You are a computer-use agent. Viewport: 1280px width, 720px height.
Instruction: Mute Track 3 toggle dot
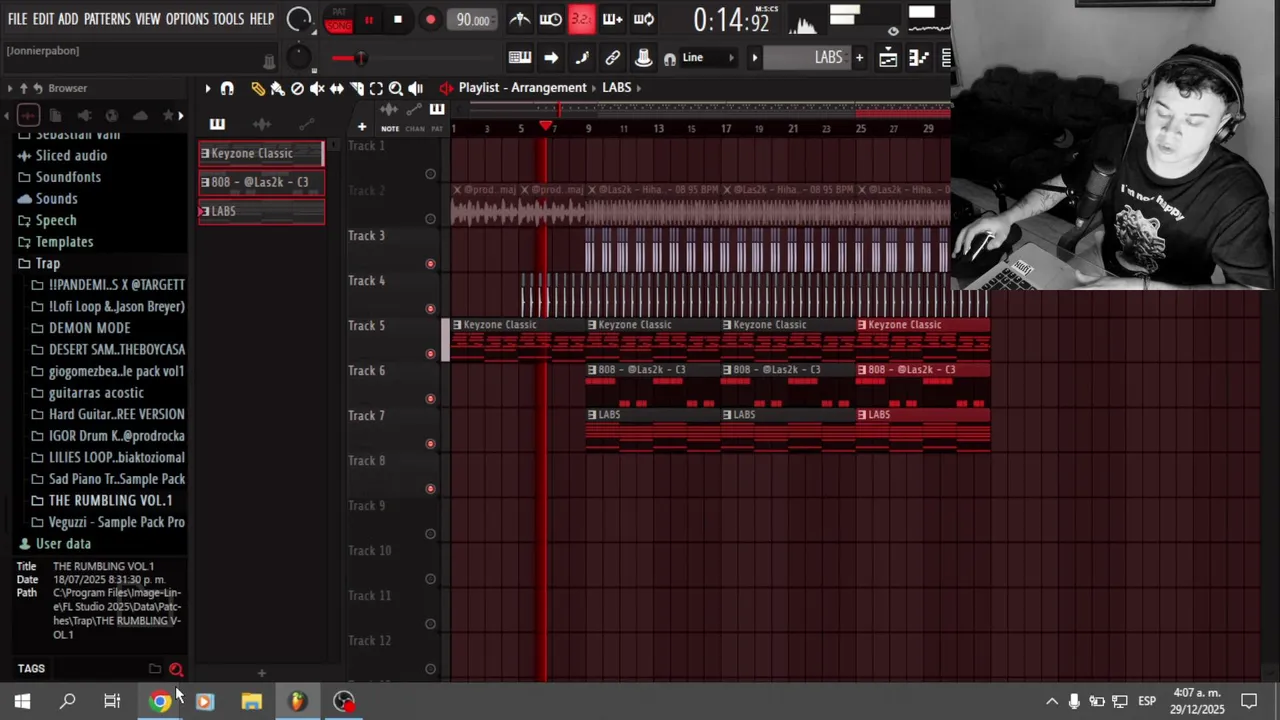click(x=431, y=264)
